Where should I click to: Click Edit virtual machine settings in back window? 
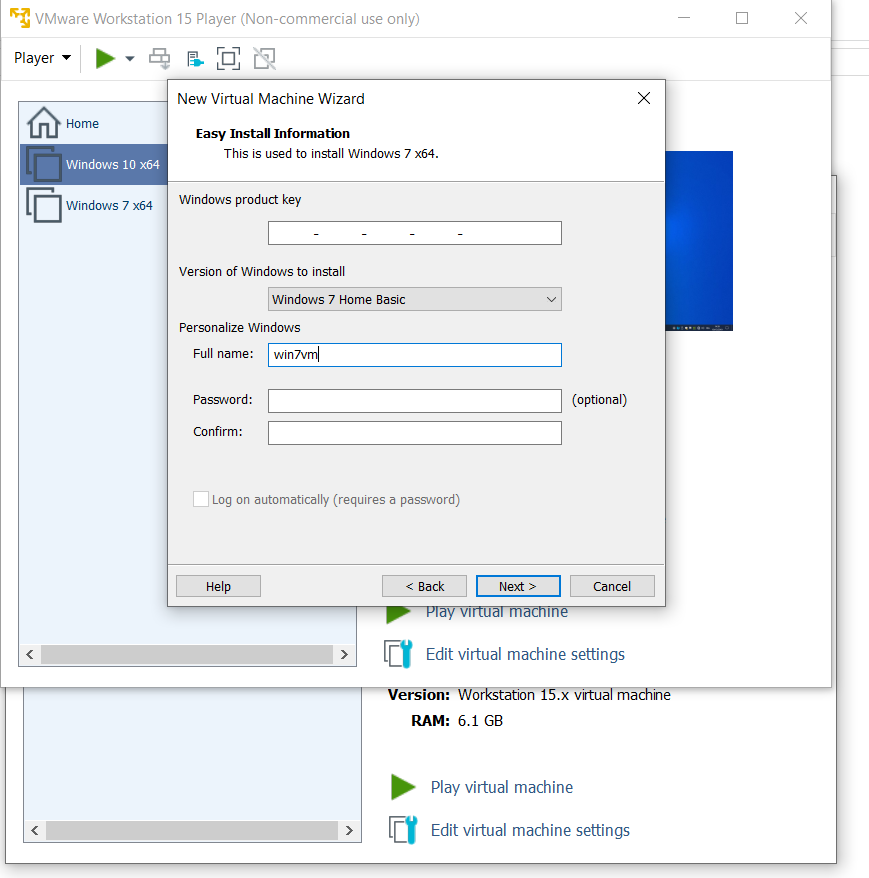[530, 830]
